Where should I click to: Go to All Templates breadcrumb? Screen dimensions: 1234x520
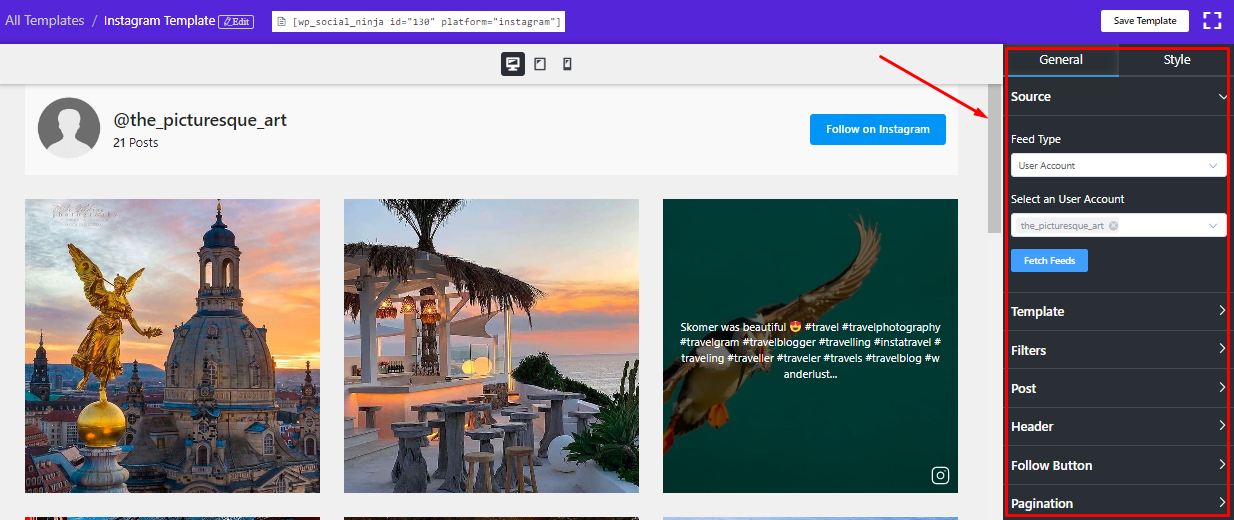[x=45, y=20]
